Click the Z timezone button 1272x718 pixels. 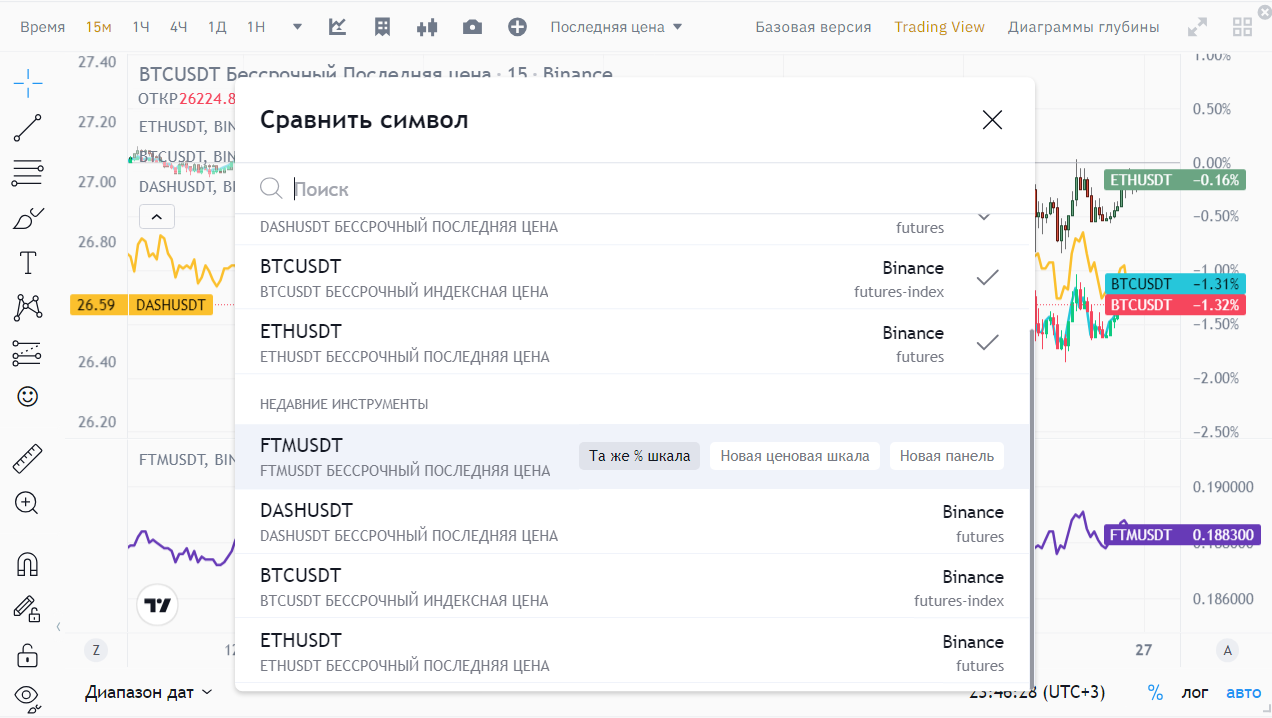[96, 650]
